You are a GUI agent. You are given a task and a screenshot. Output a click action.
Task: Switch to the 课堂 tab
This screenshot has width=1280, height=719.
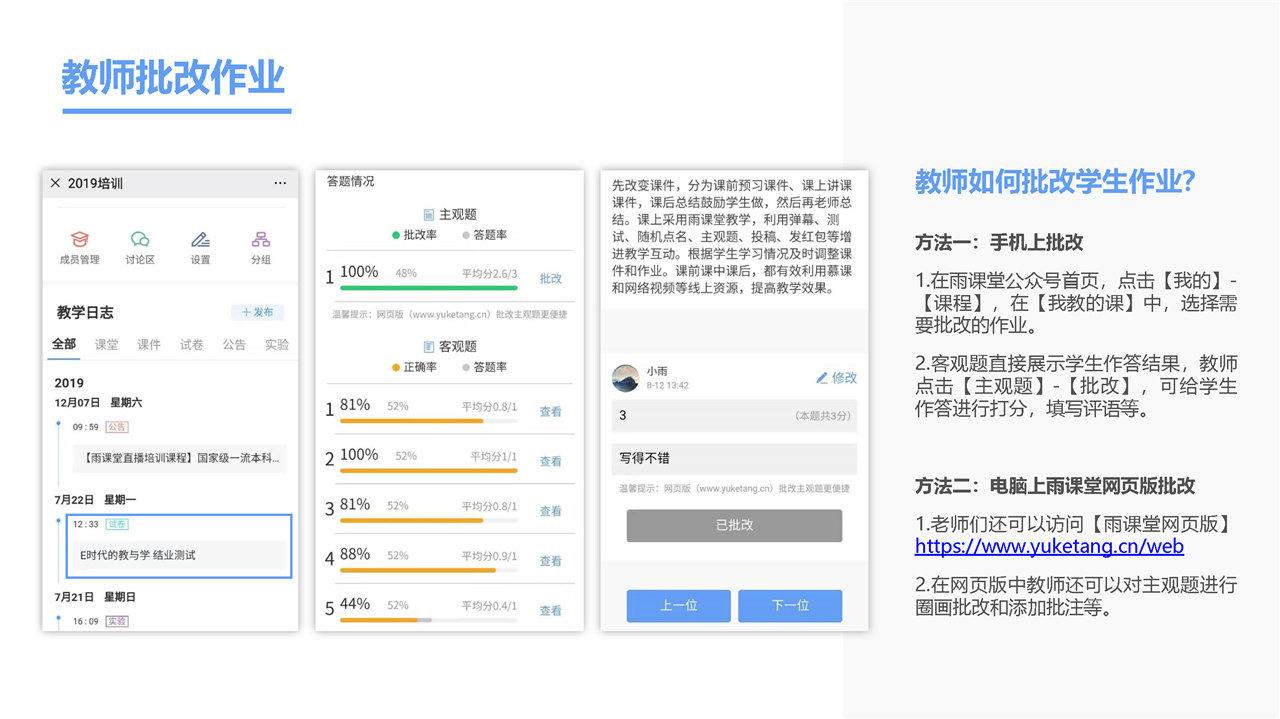click(106, 344)
